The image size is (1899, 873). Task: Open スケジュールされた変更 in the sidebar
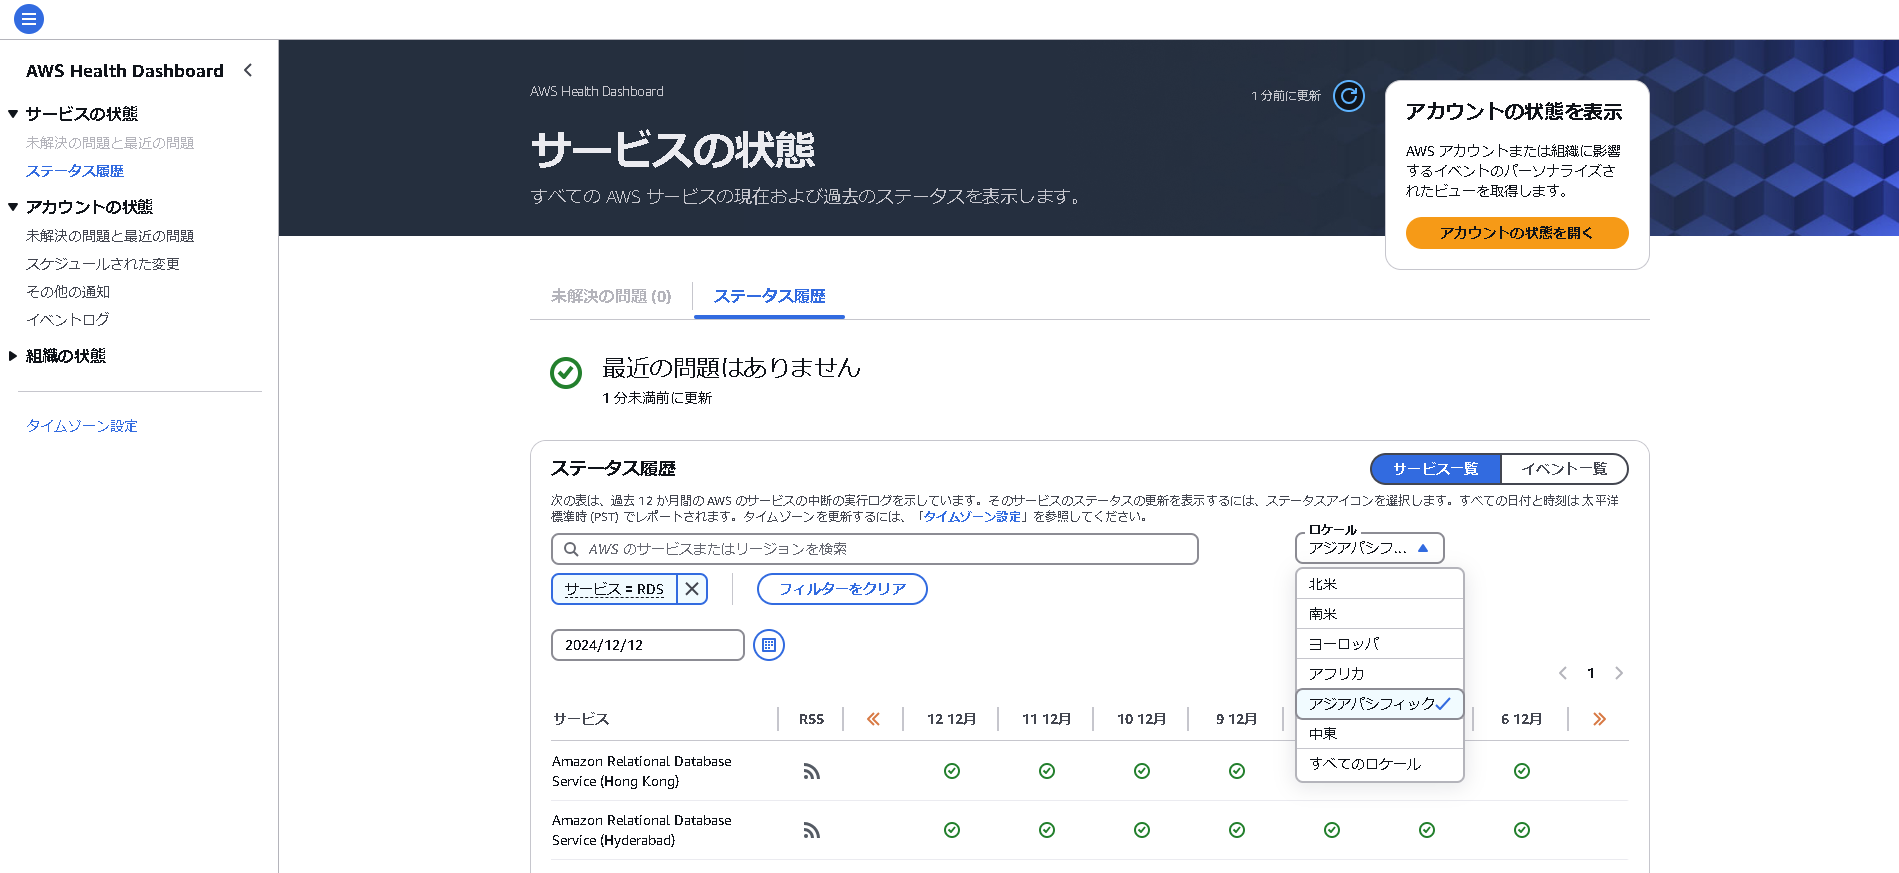pyautogui.click(x=103, y=264)
